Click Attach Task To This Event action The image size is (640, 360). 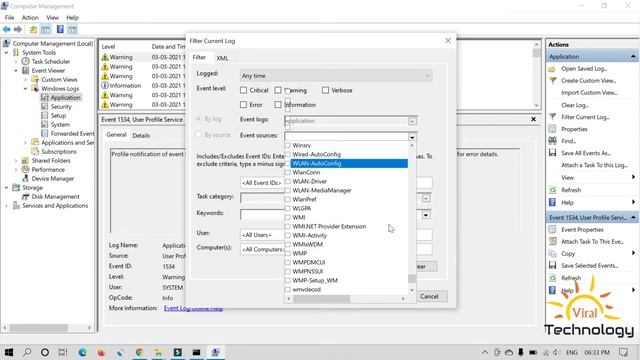592,242
